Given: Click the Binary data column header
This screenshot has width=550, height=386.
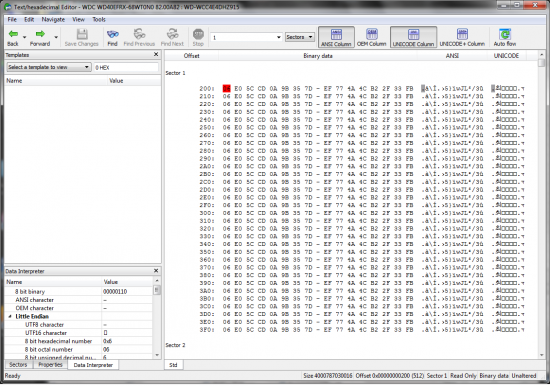Looking at the screenshot, I should coord(318,56).
